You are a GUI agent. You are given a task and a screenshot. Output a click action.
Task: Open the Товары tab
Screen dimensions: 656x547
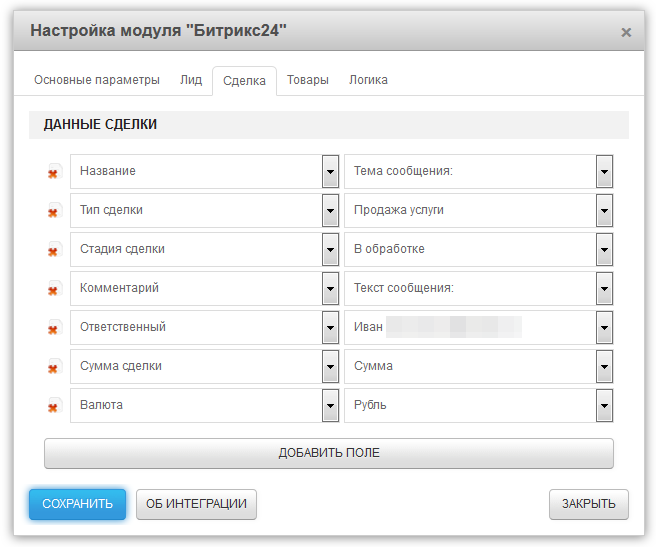pyautogui.click(x=308, y=80)
